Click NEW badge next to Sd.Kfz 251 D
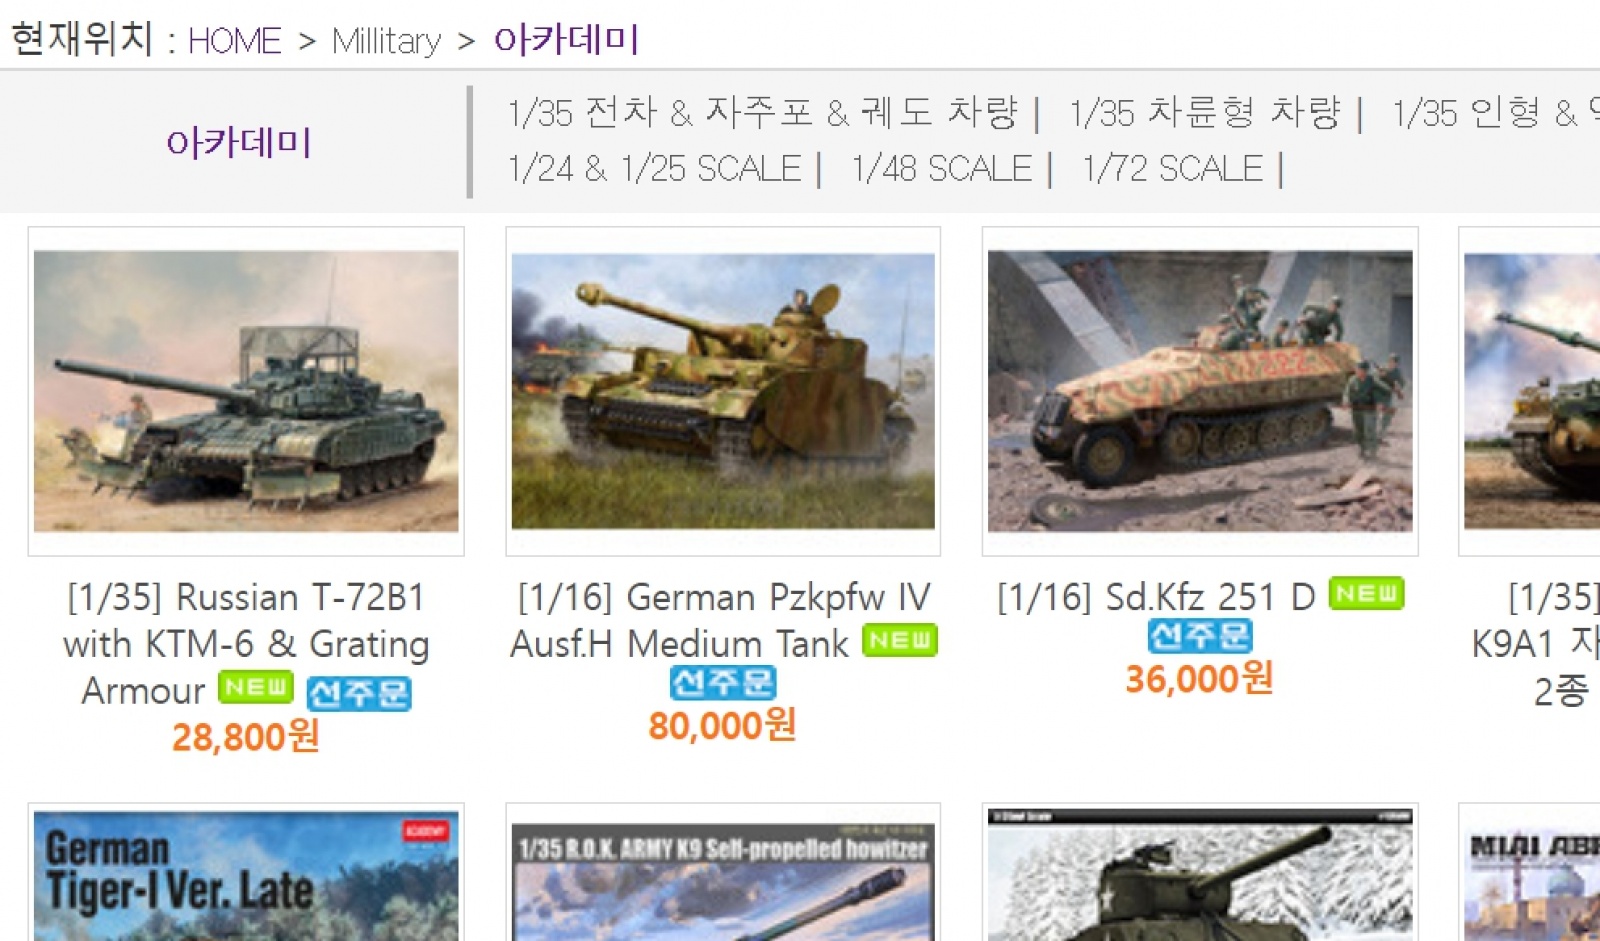This screenshot has height=941, width=1600. 1367,593
